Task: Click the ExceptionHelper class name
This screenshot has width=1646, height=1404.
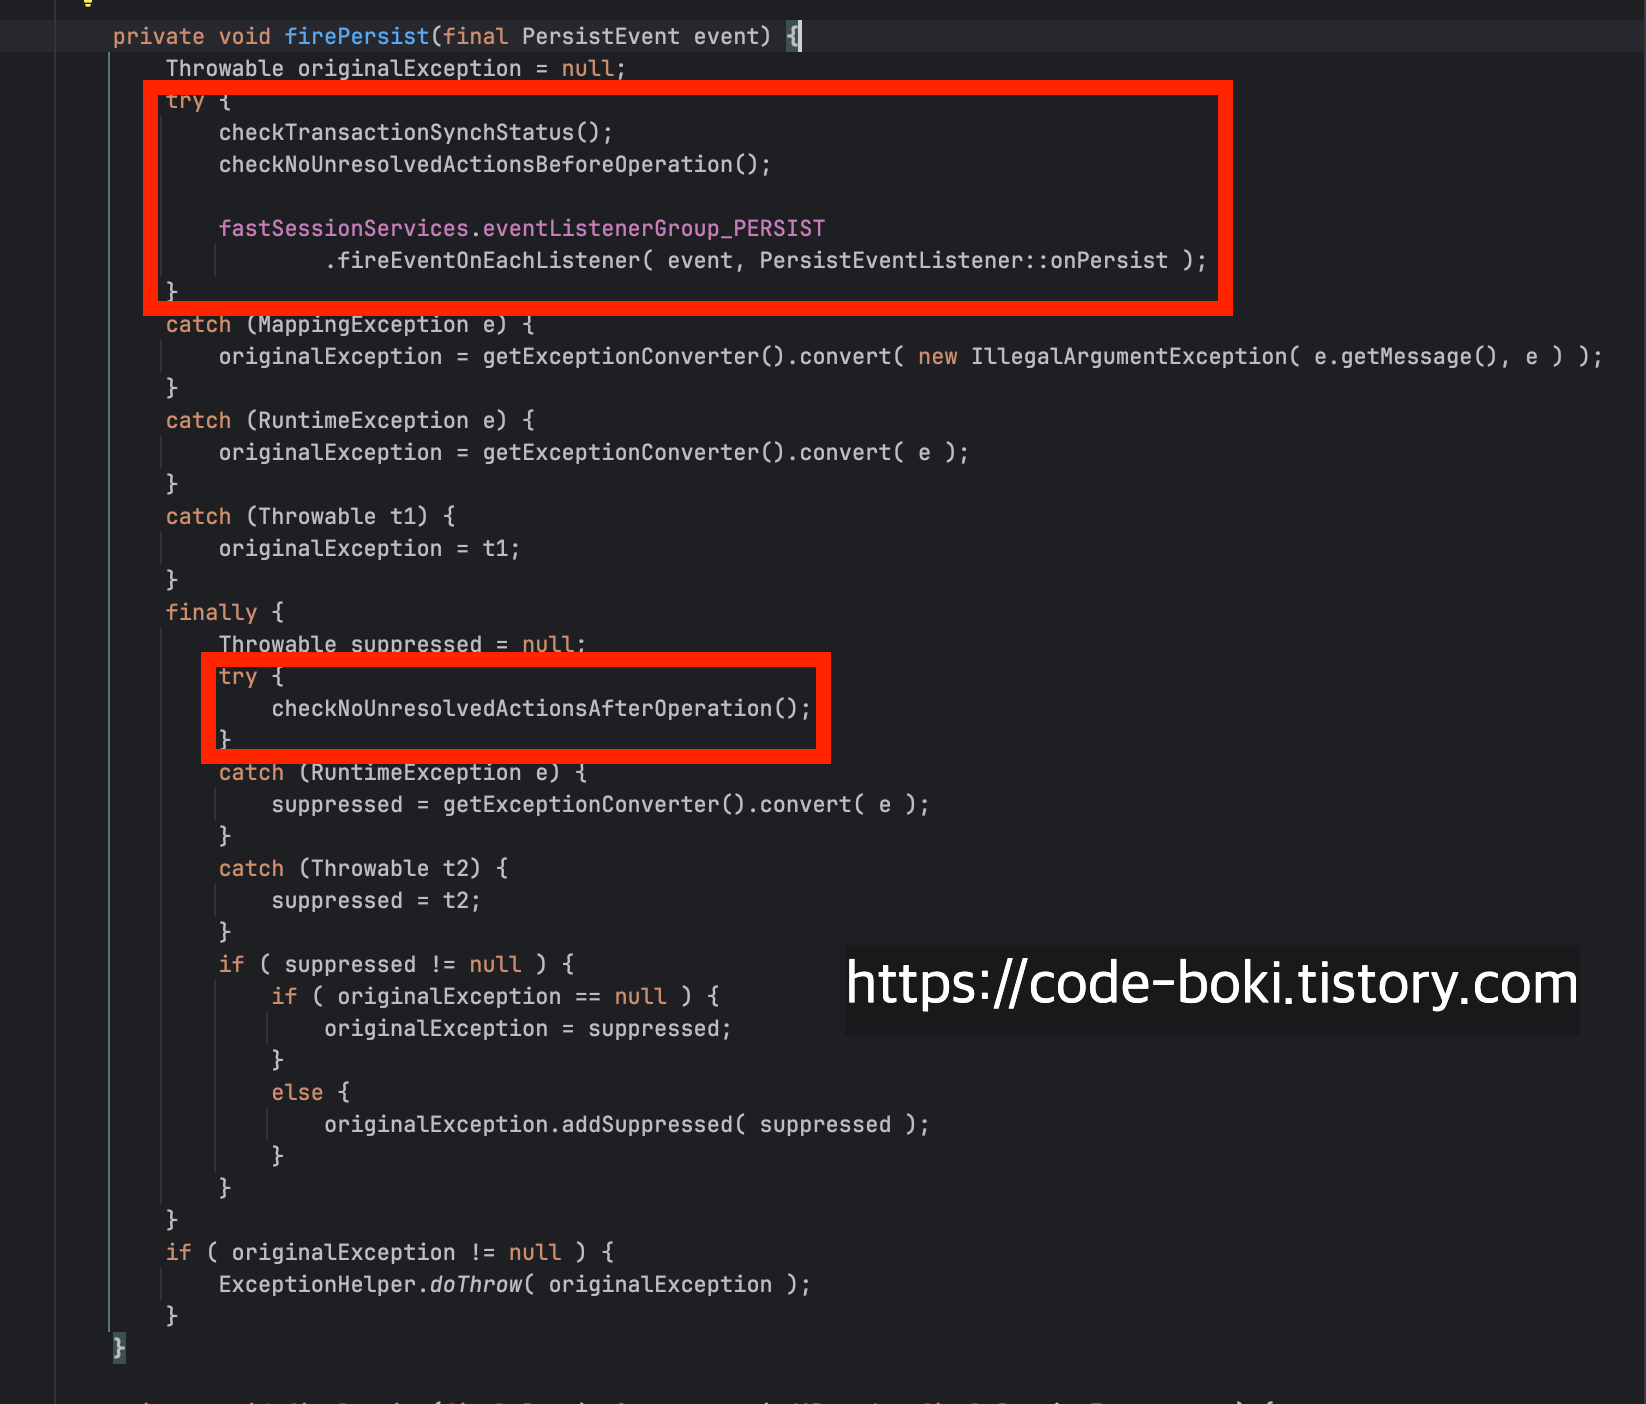Action: pyautogui.click(x=317, y=1284)
